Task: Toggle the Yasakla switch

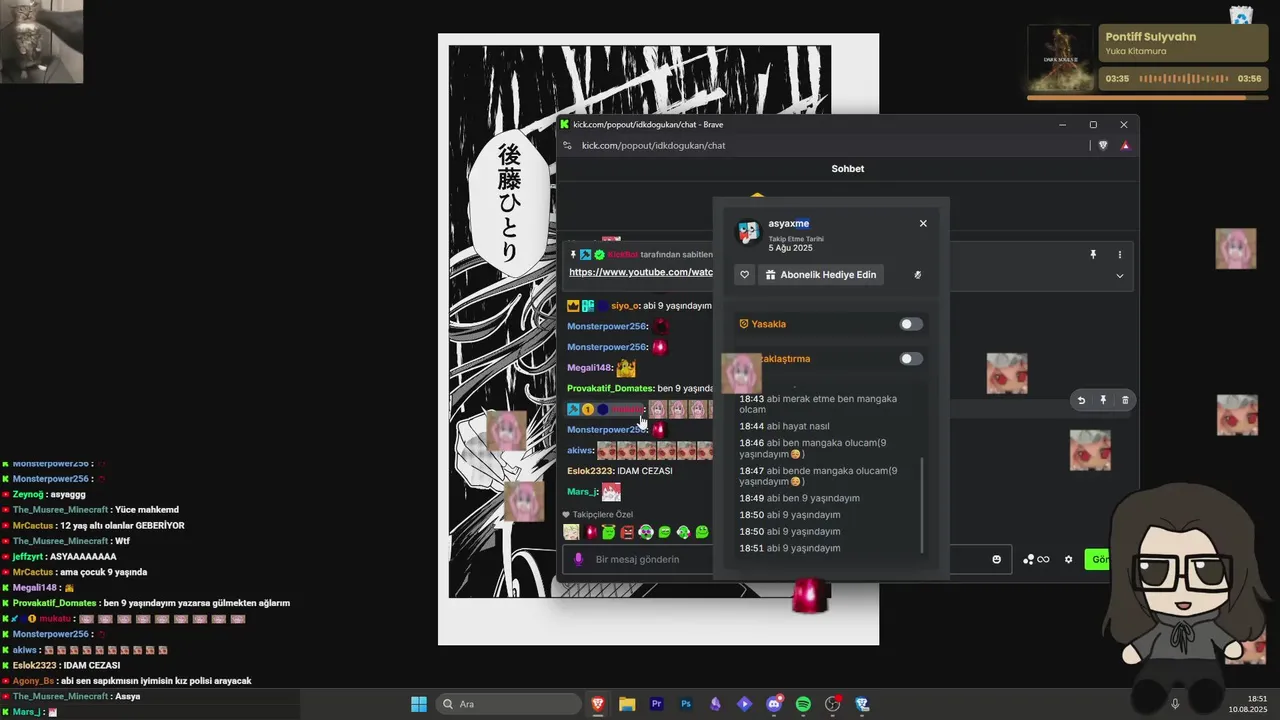Action: tap(910, 324)
